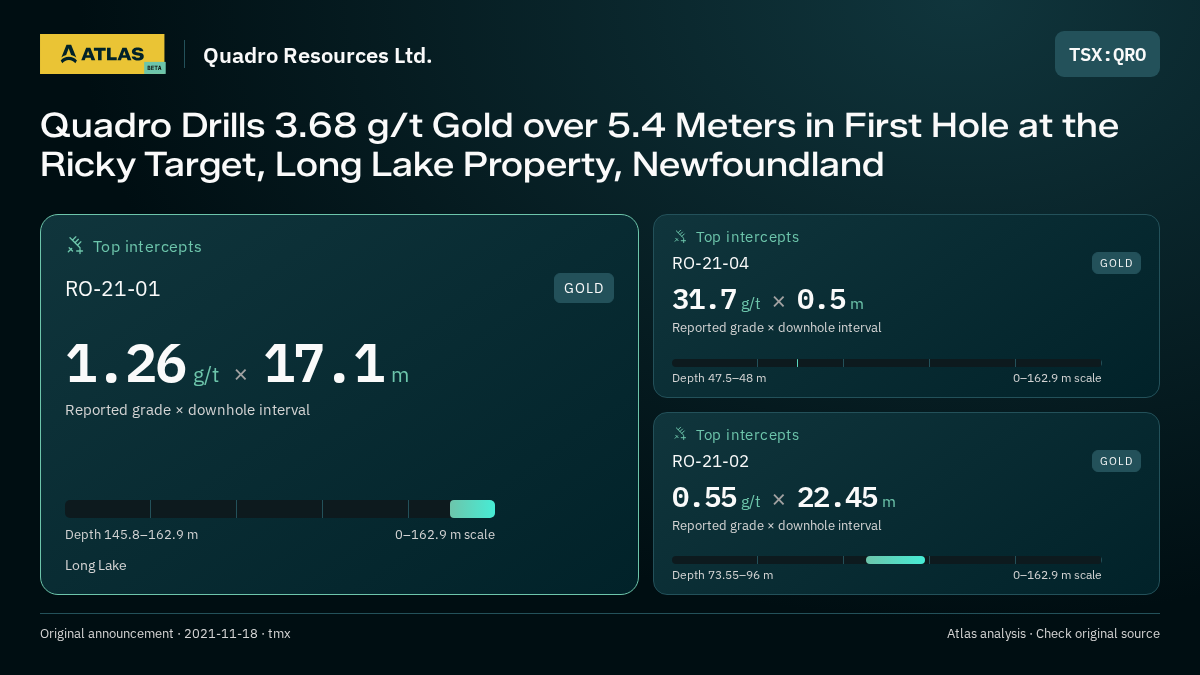Click the hole ID RO-21-04
The width and height of the screenshot is (1200, 675).
click(710, 263)
